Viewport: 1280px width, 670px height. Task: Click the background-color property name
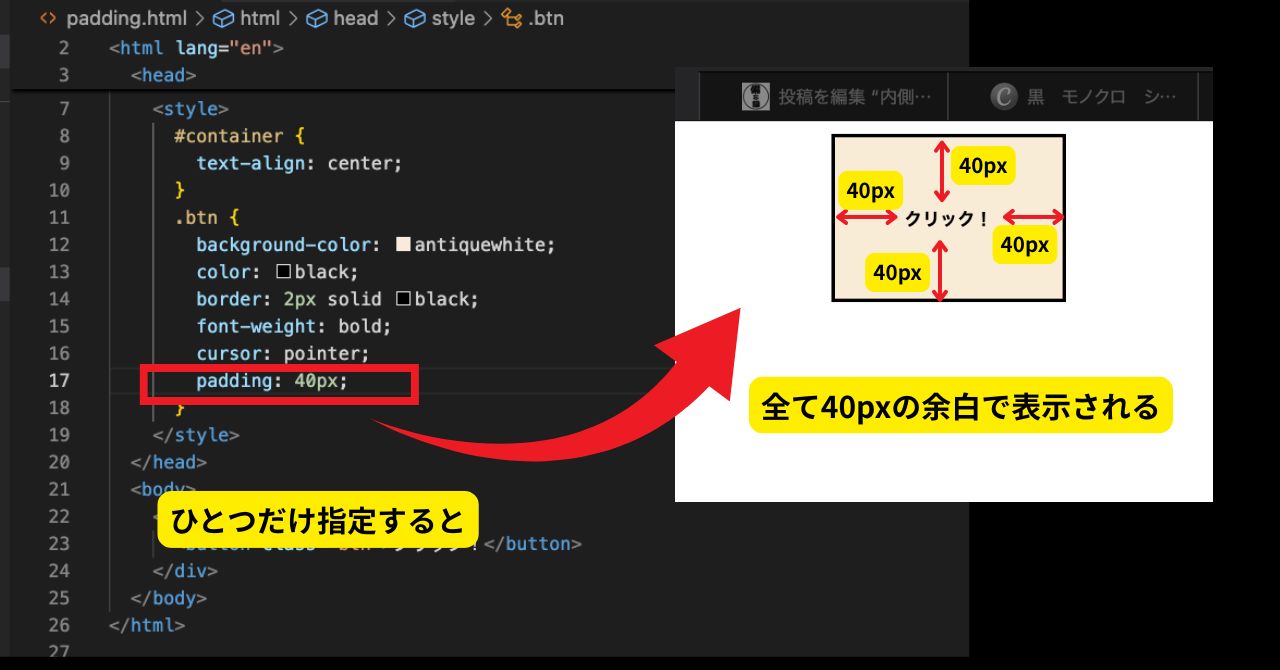pyautogui.click(x=284, y=245)
